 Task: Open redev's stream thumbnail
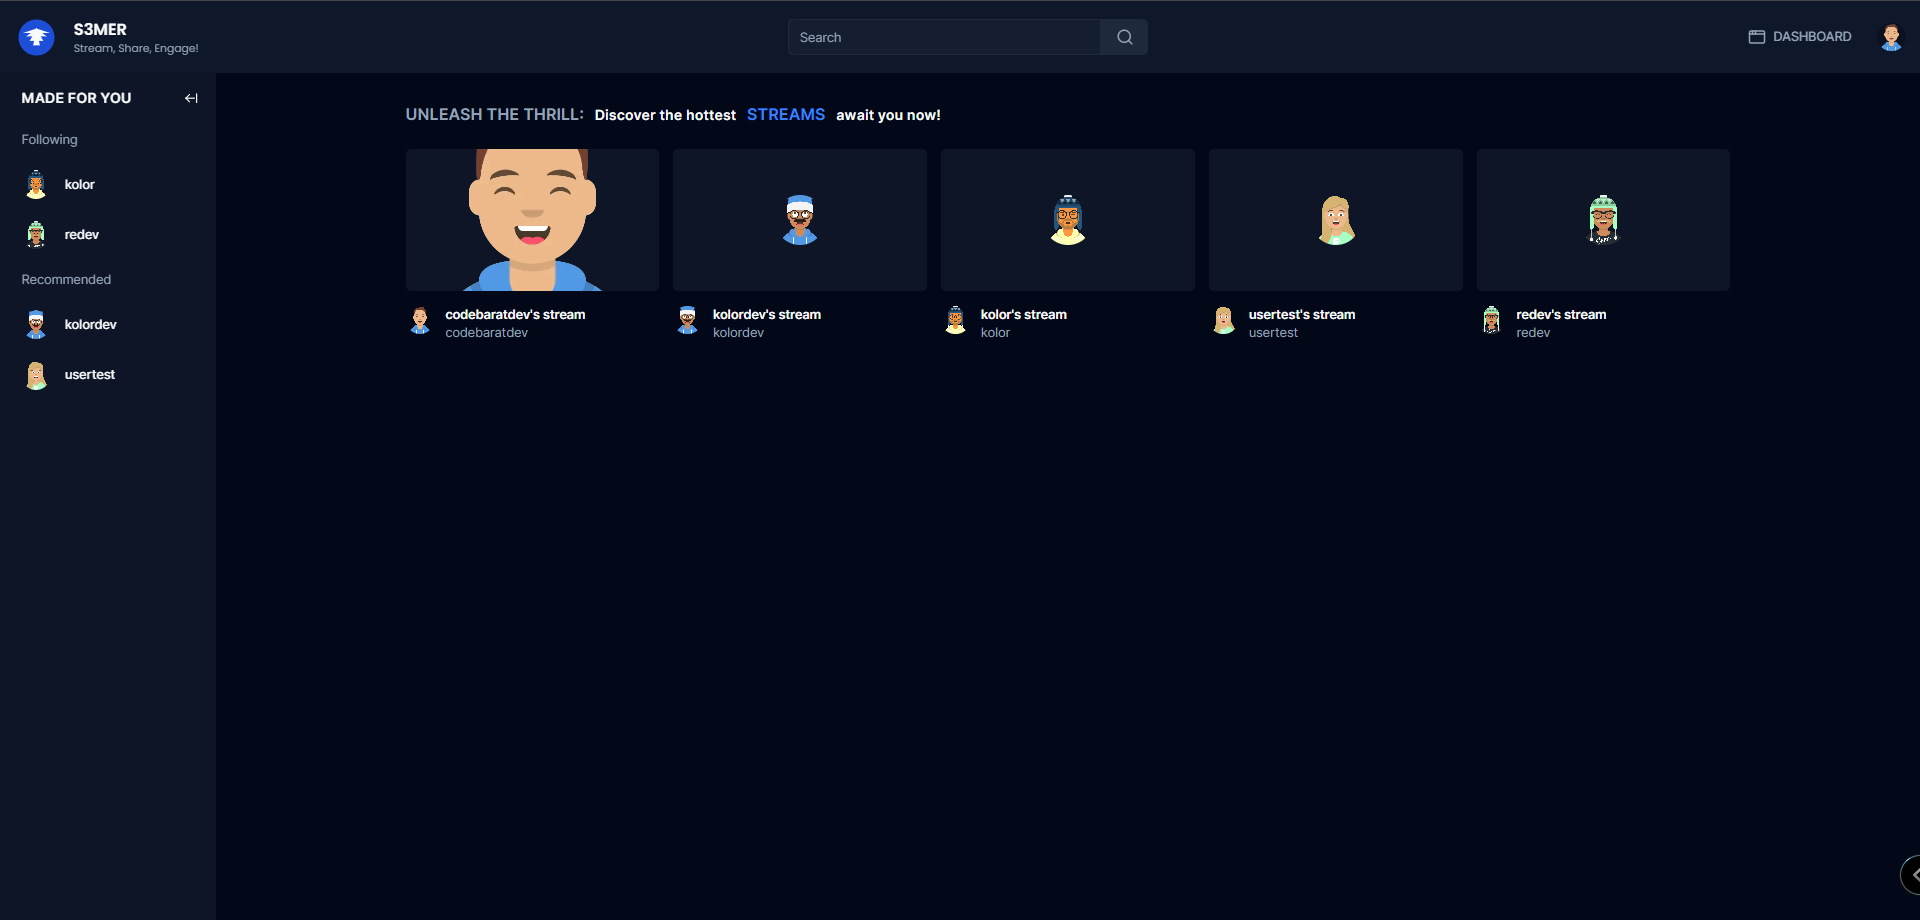[1603, 220]
